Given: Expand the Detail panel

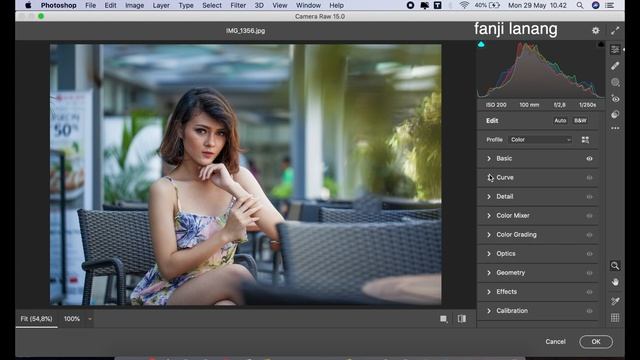Looking at the screenshot, I should point(489,197).
